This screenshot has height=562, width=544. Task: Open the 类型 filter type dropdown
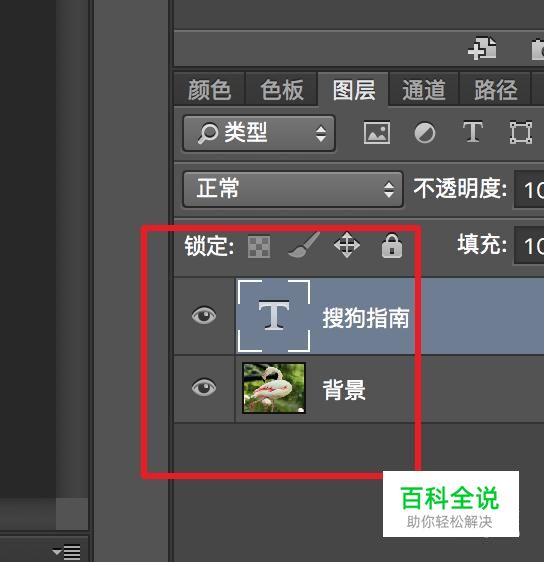click(259, 133)
